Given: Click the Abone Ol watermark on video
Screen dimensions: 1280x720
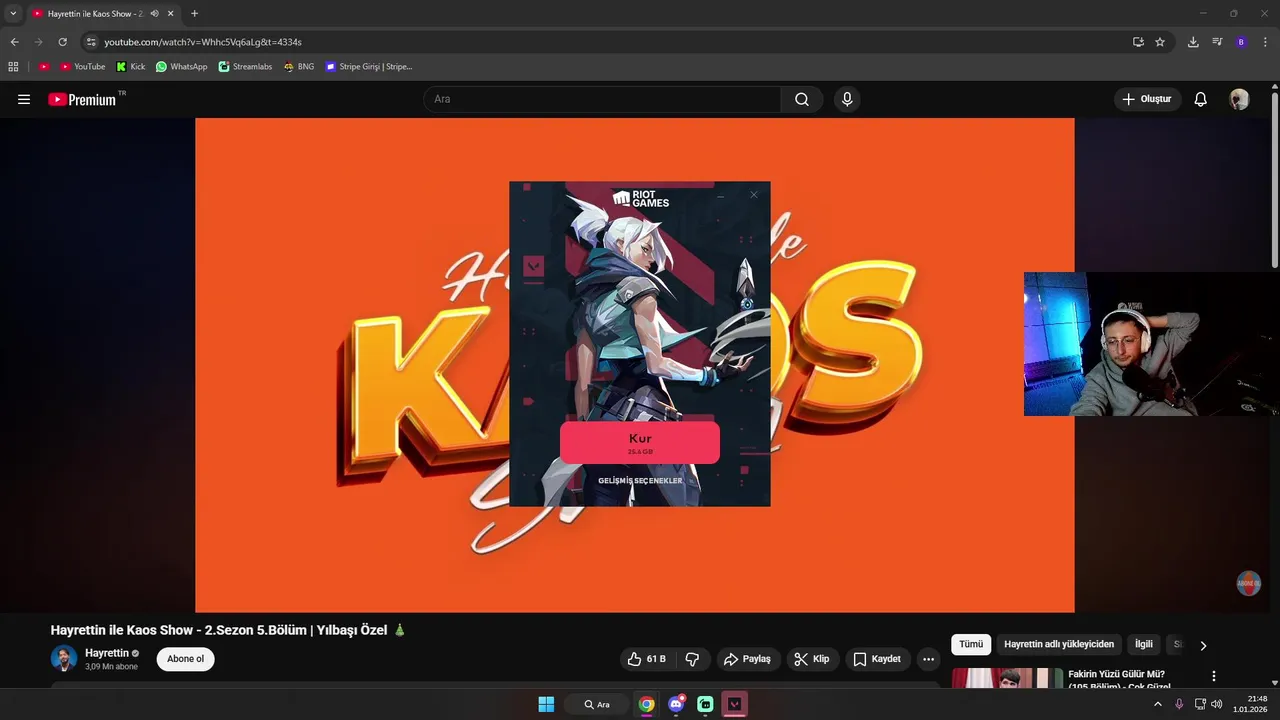Looking at the screenshot, I should (1249, 583).
